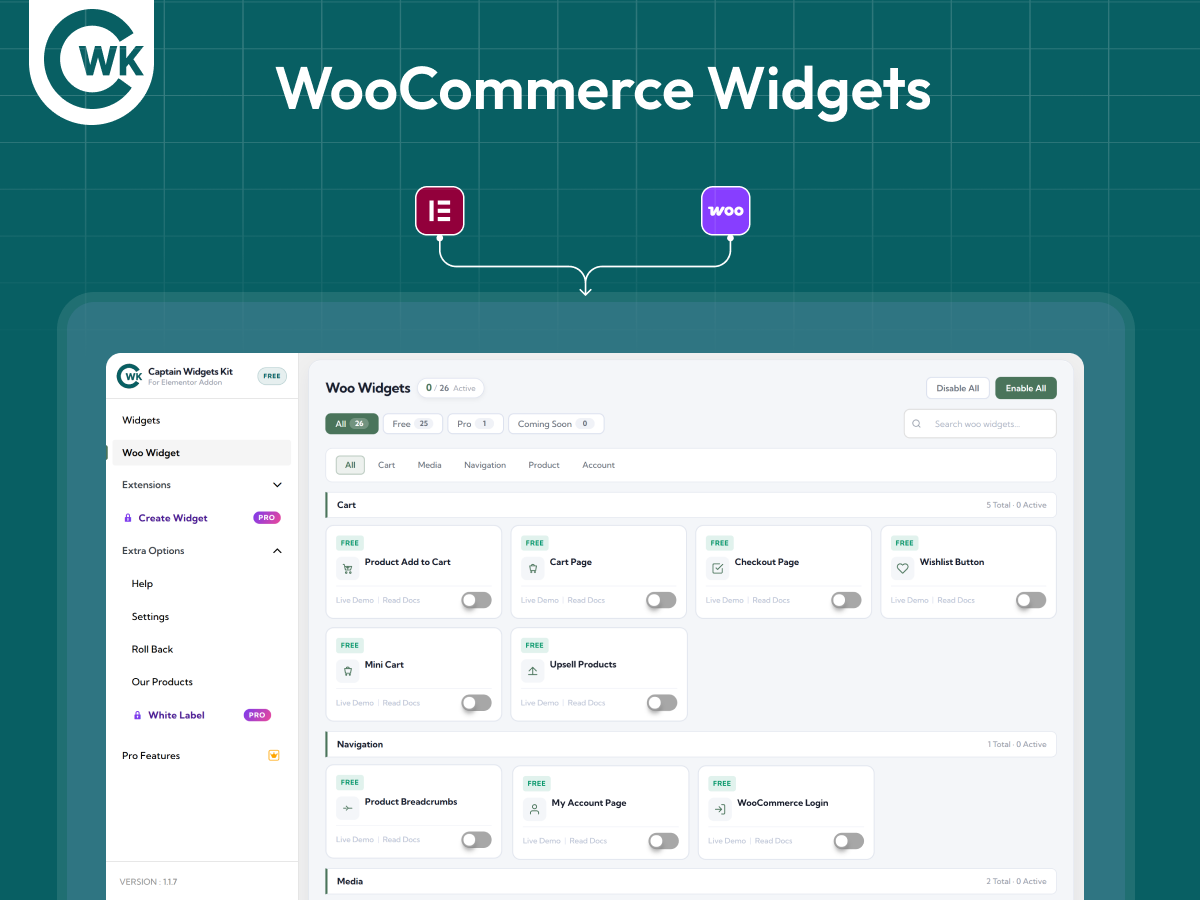Open Read Docs for Wishlist Button
The width and height of the screenshot is (1200, 900).
956,600
